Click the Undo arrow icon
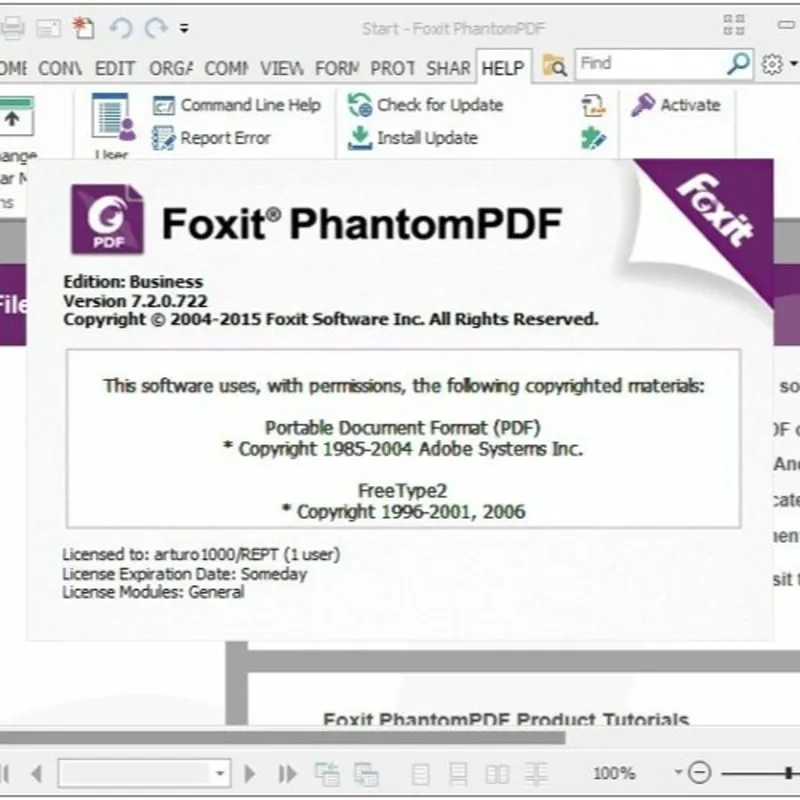The image size is (800, 800). click(x=121, y=28)
